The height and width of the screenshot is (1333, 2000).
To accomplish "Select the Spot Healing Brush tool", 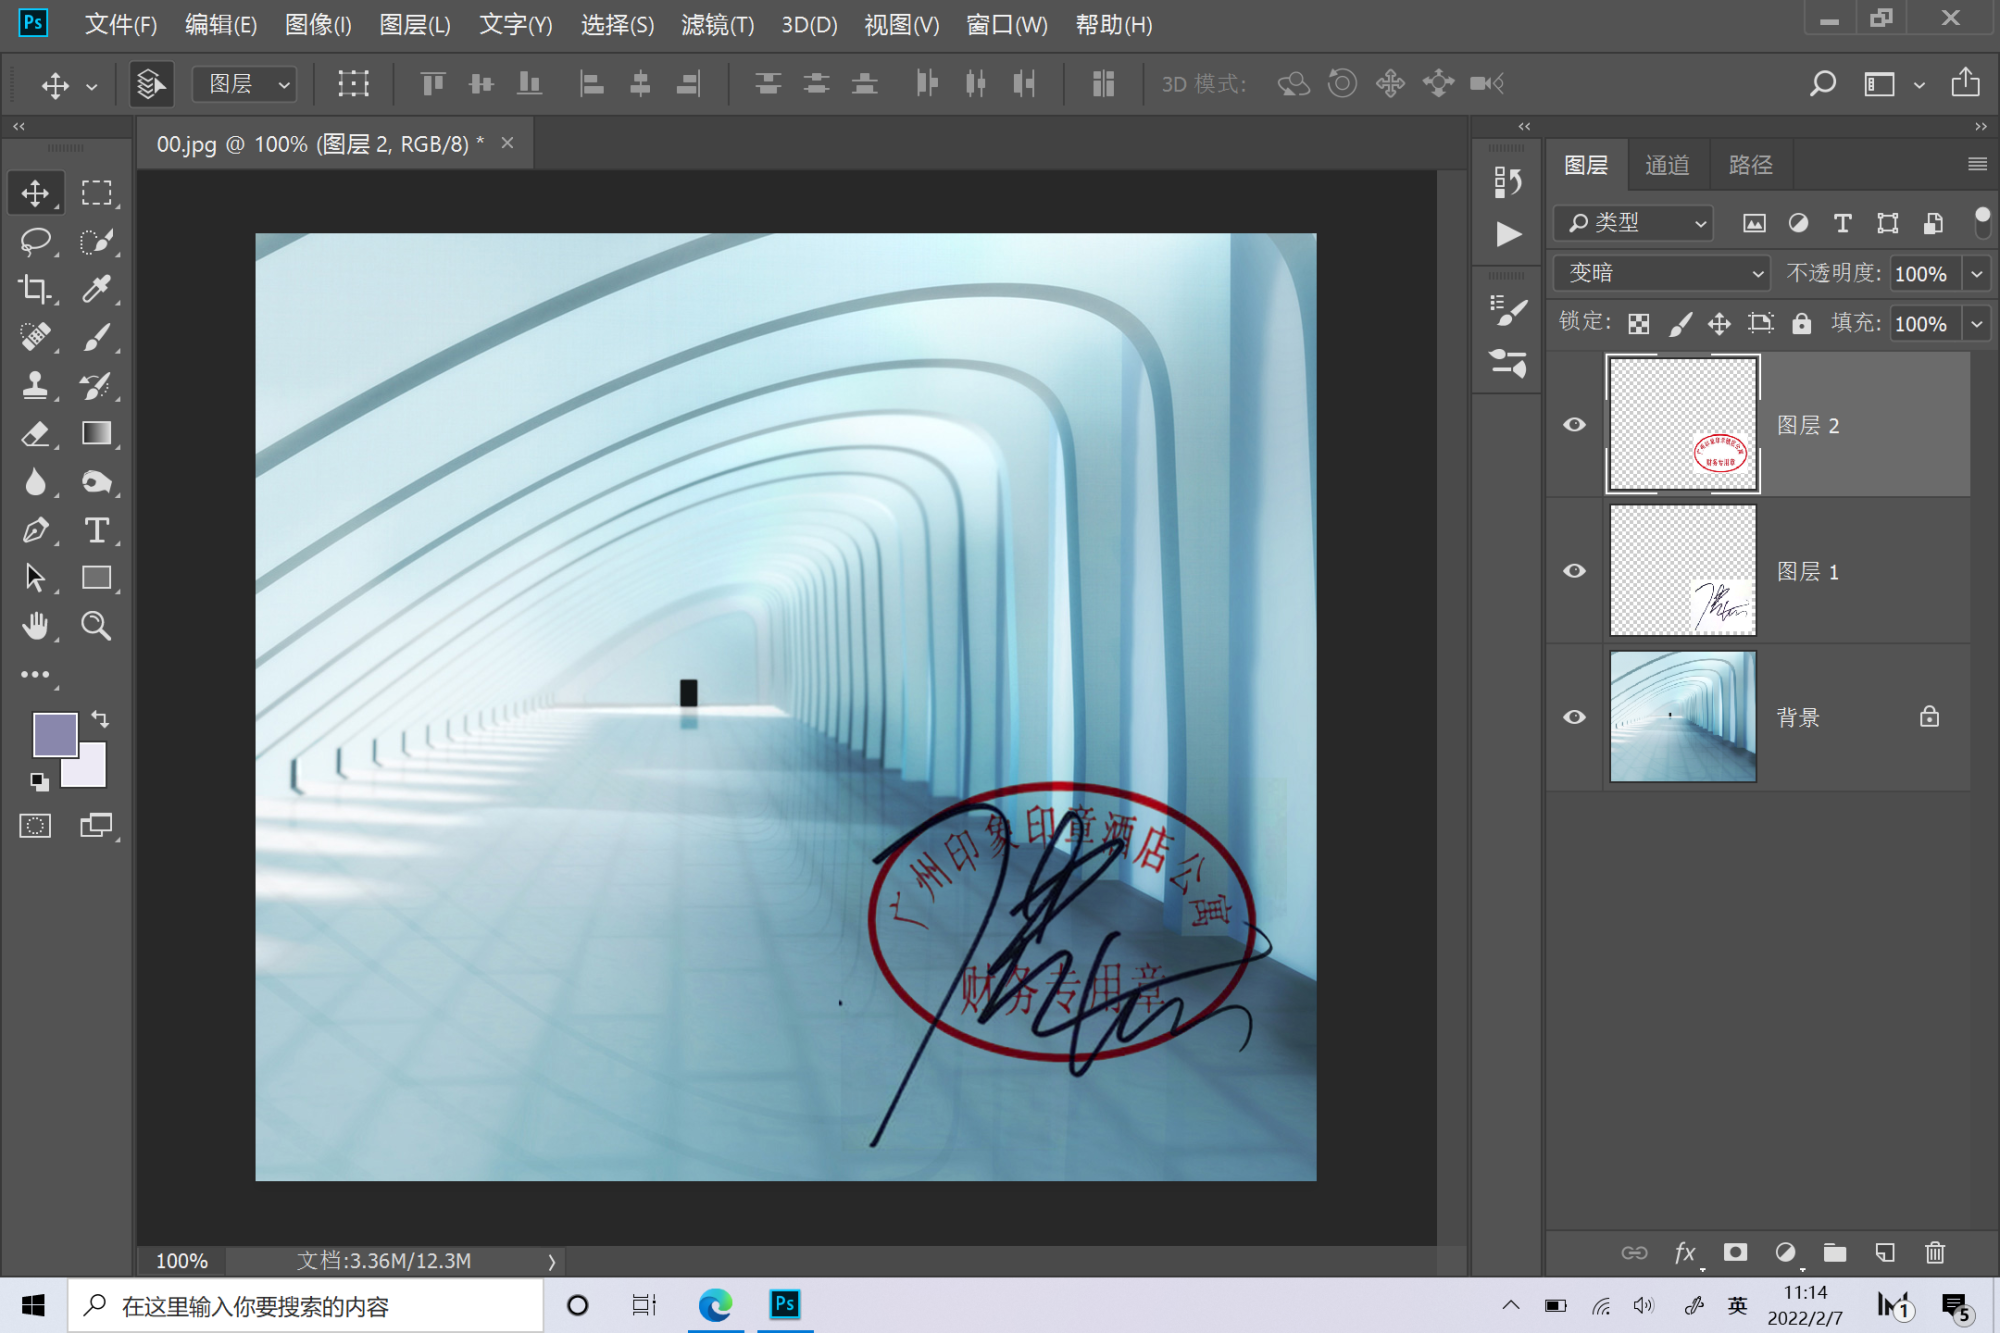I will point(35,337).
